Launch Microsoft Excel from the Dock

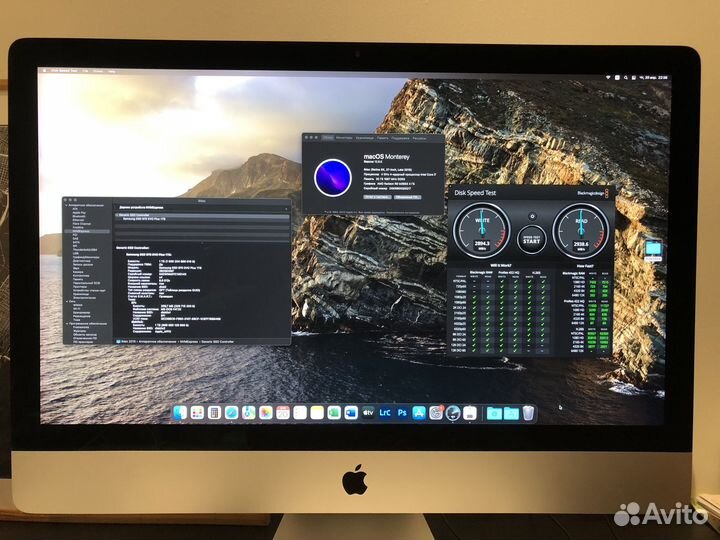[x=334, y=413]
